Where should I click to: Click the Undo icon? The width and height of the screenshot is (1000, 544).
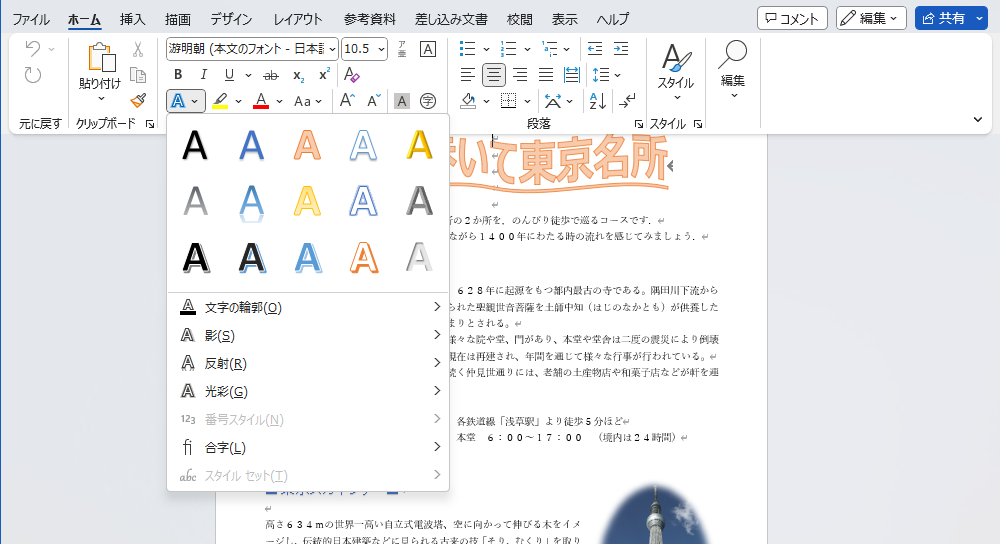click(x=33, y=49)
